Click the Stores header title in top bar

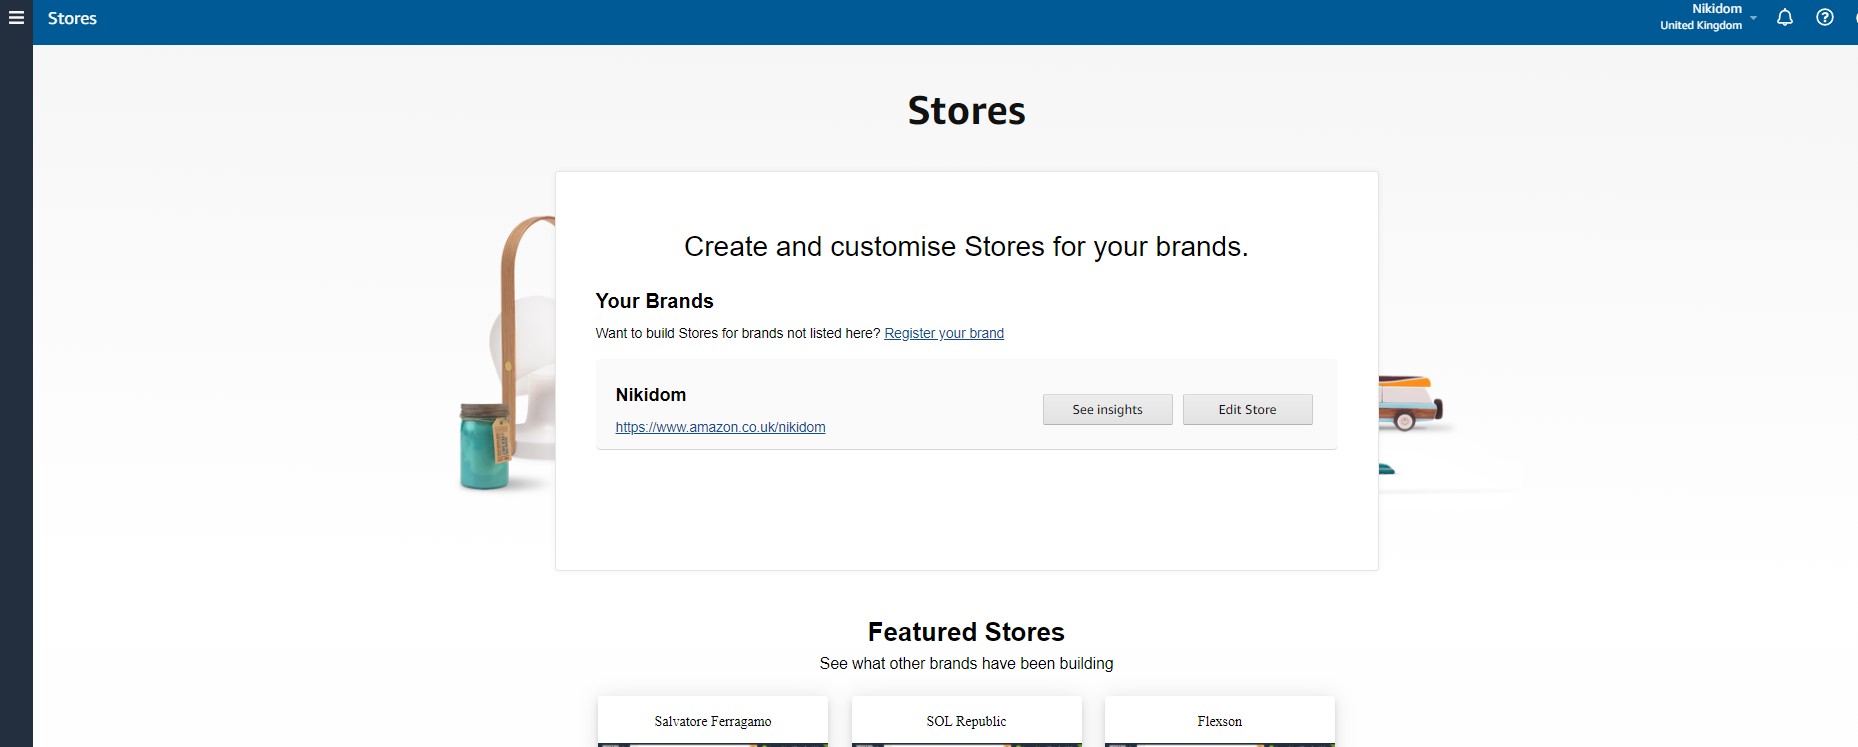click(x=72, y=18)
